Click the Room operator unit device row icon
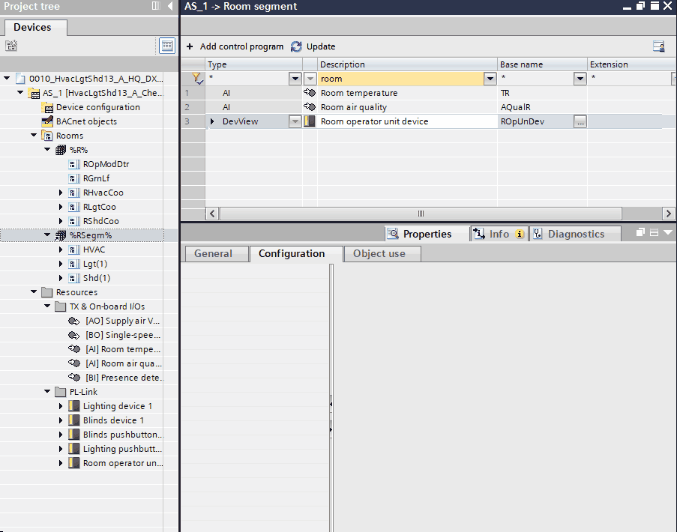 point(310,121)
